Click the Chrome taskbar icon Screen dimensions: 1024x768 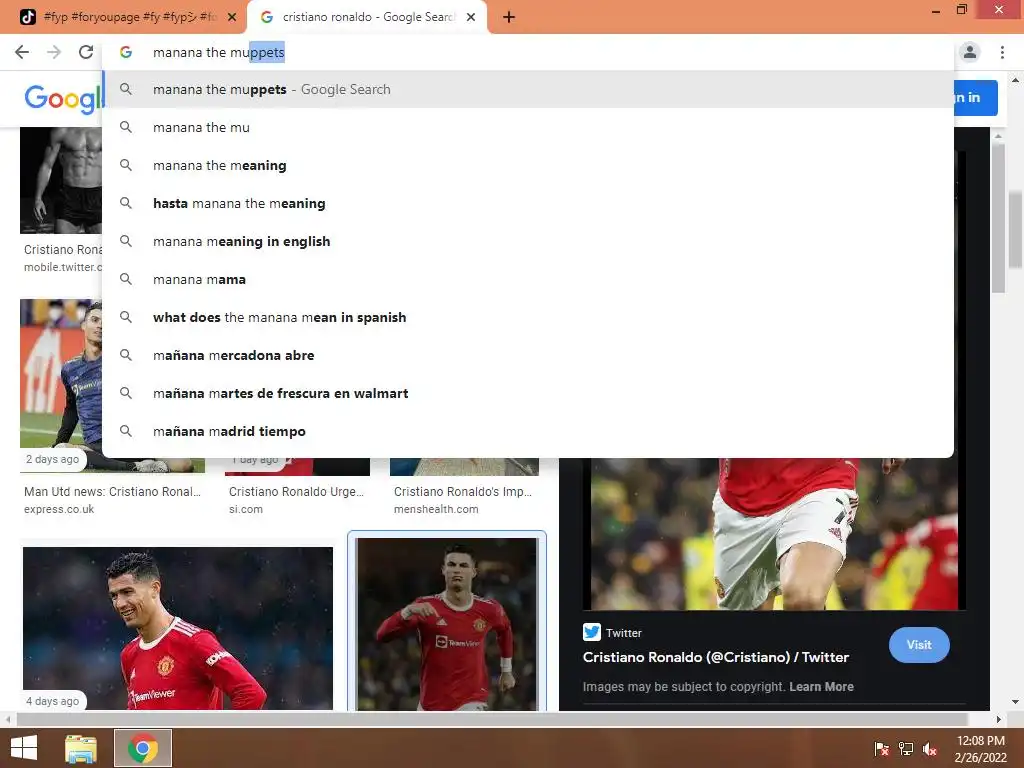(143, 748)
